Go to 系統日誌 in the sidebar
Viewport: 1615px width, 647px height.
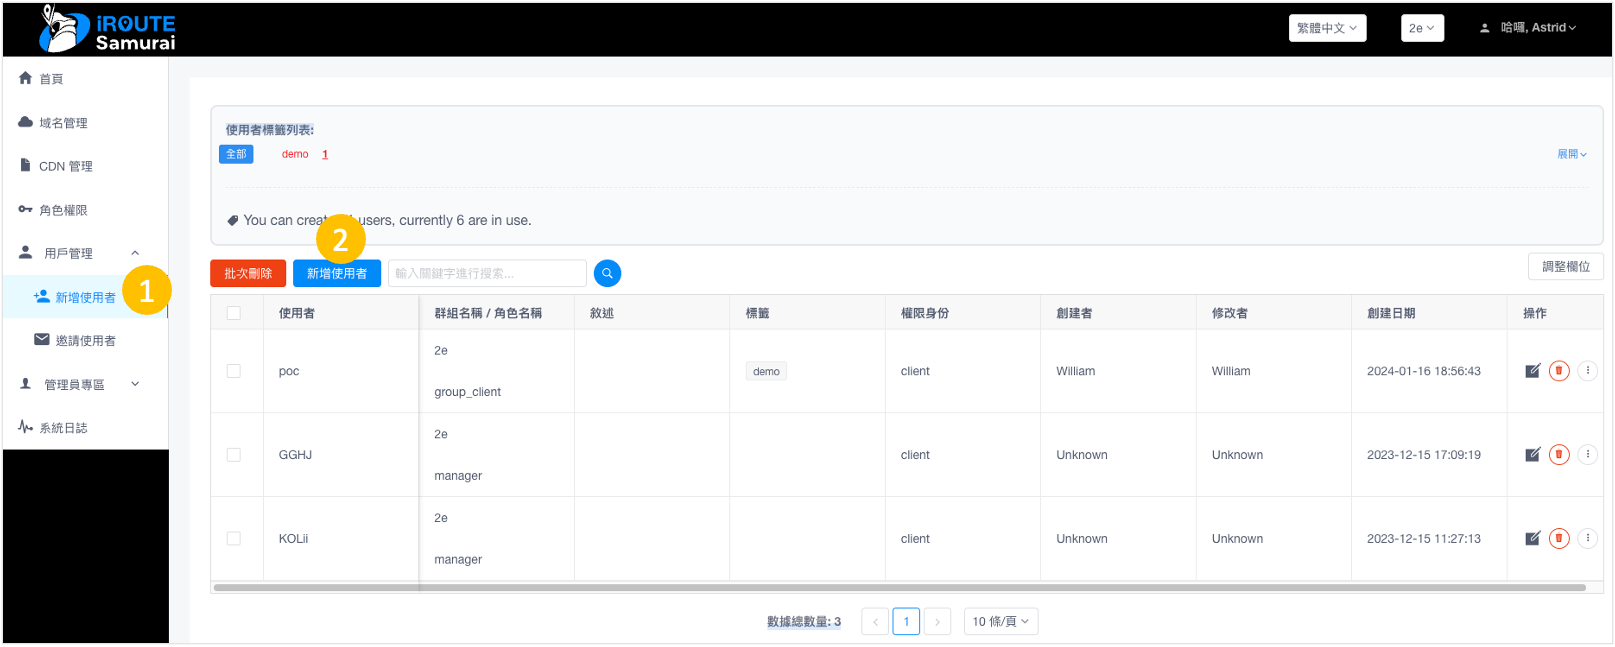(63, 428)
